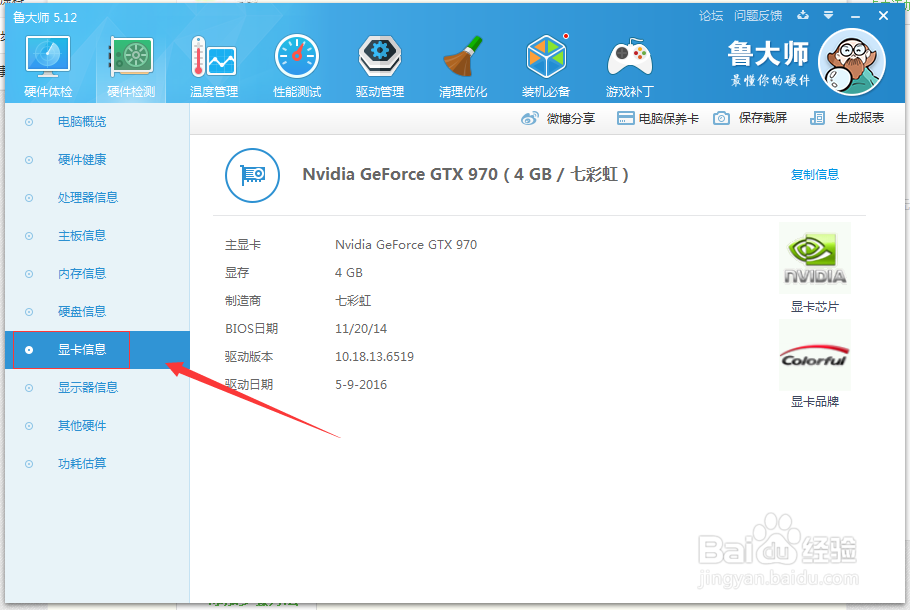910x610 pixels.
Task: Click the graphics card circle icon
Action: 252,175
